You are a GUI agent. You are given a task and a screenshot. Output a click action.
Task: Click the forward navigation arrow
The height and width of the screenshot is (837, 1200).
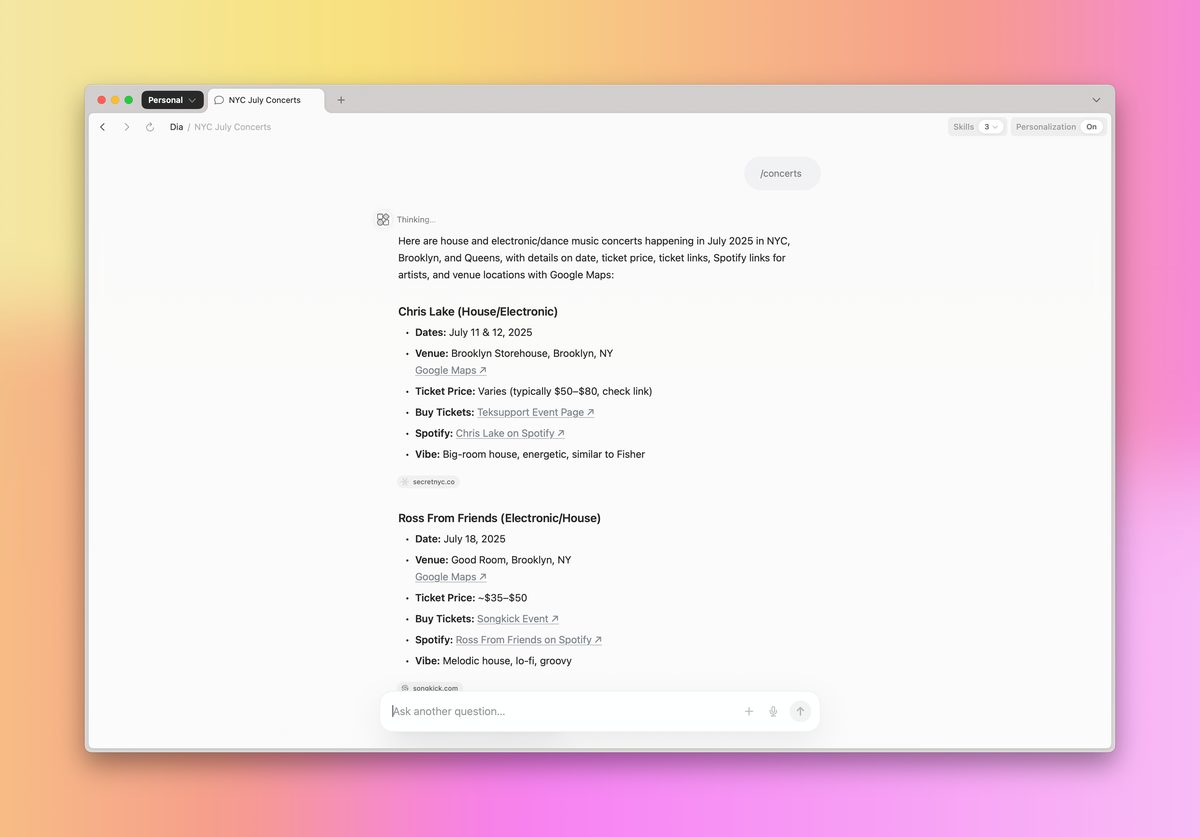tap(126, 127)
